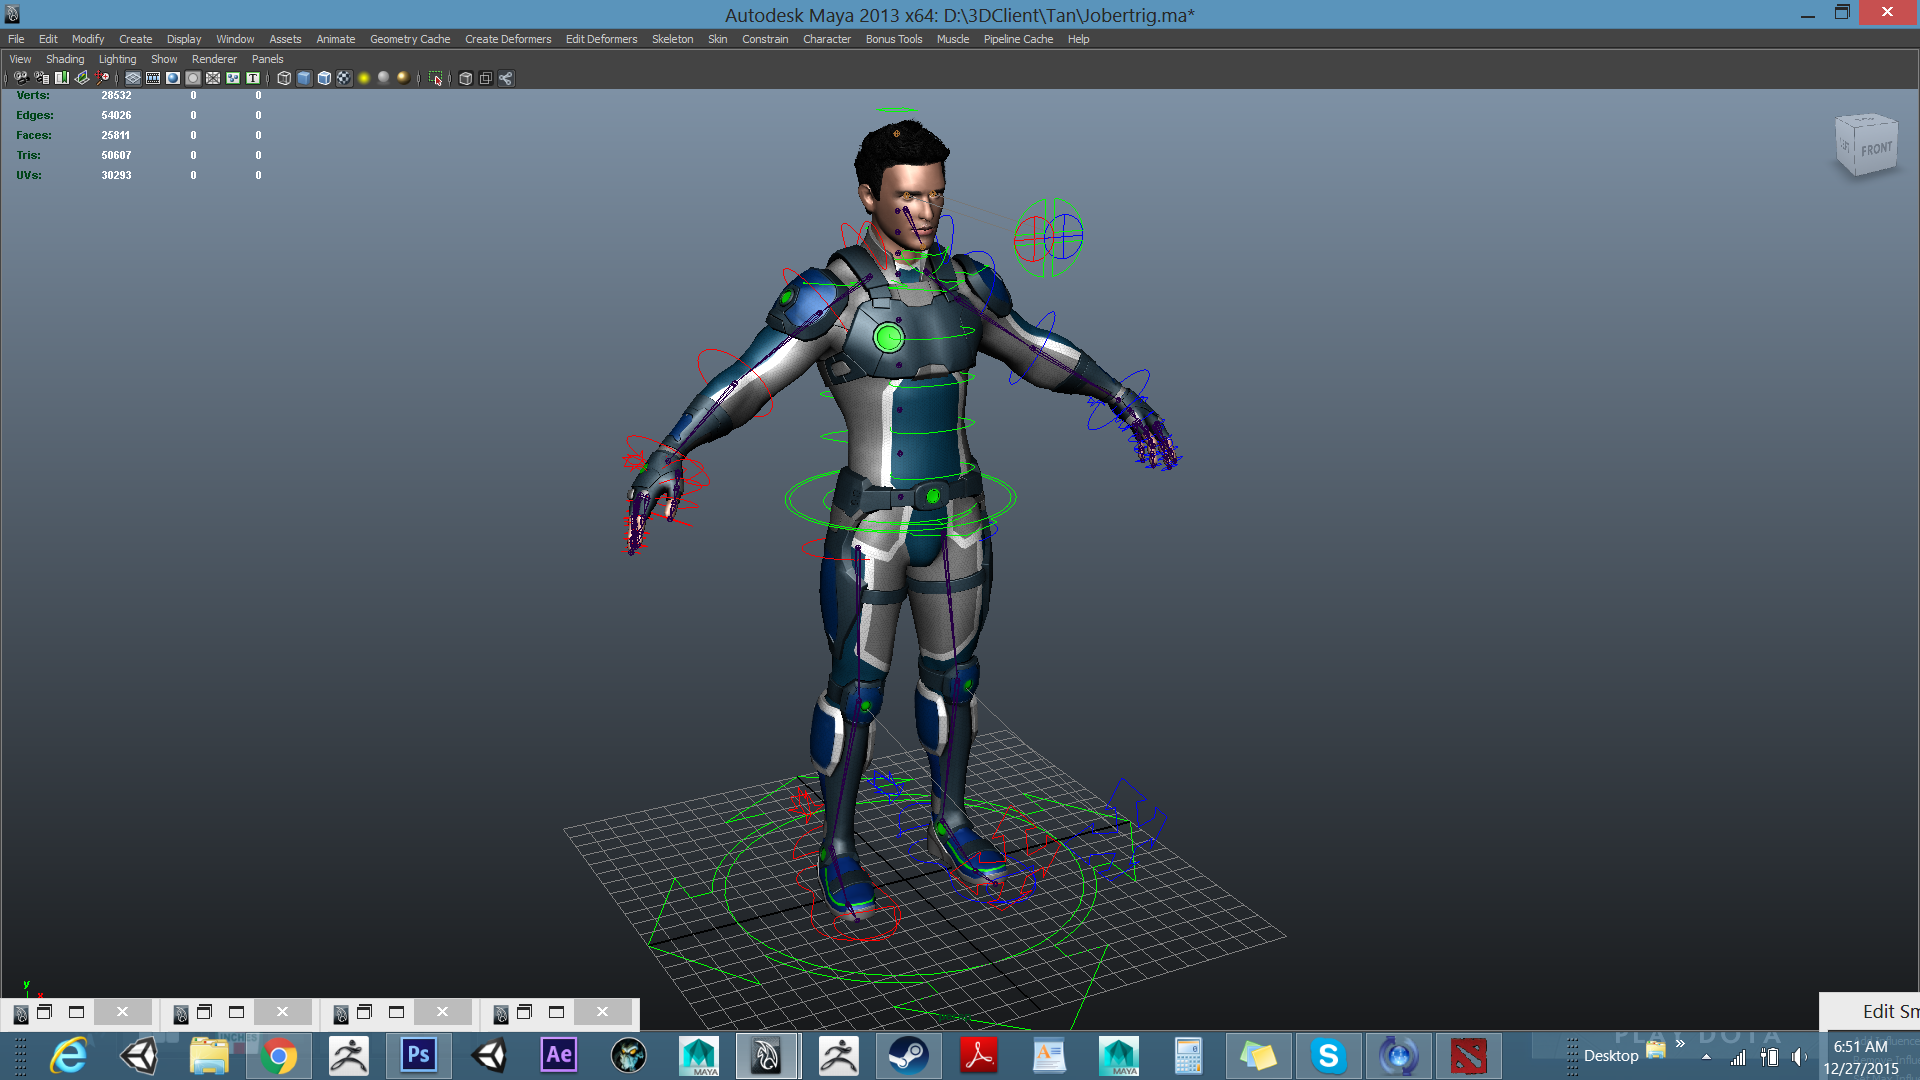Click the Isolate Select icon
Viewport: 1920px width, 1080px height.
(x=436, y=78)
